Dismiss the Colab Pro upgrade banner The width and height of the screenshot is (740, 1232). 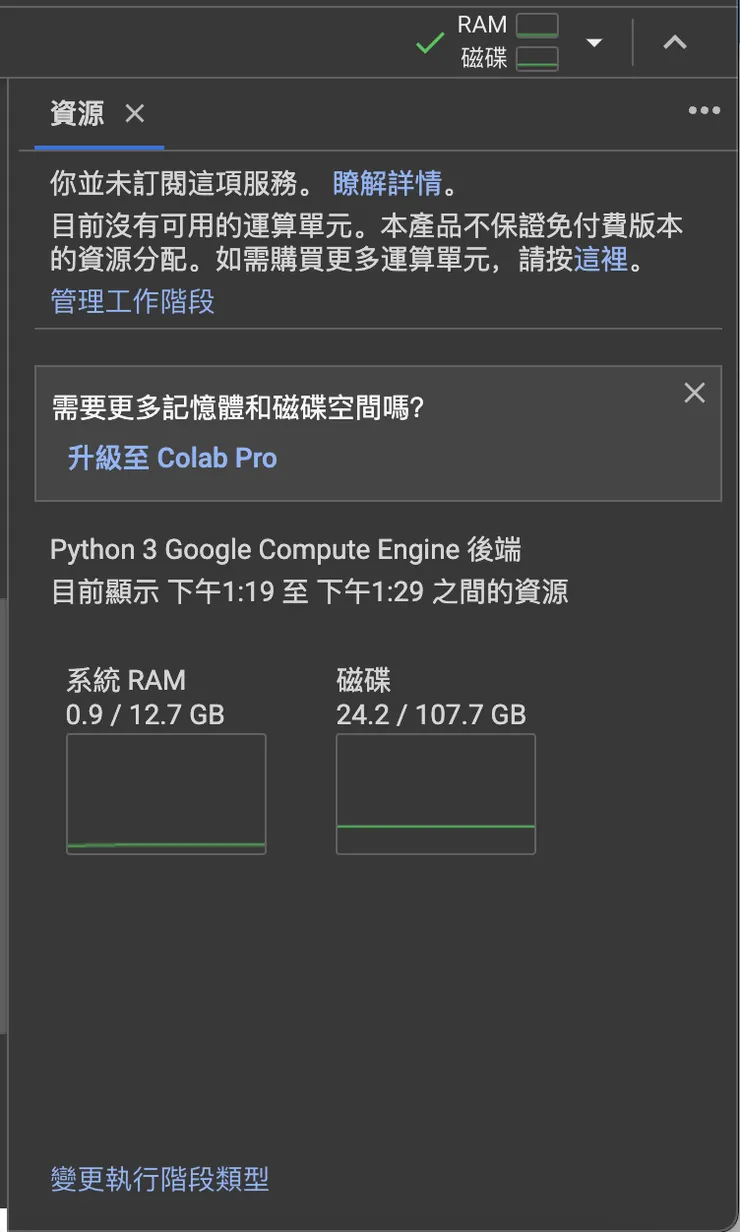[x=694, y=393]
